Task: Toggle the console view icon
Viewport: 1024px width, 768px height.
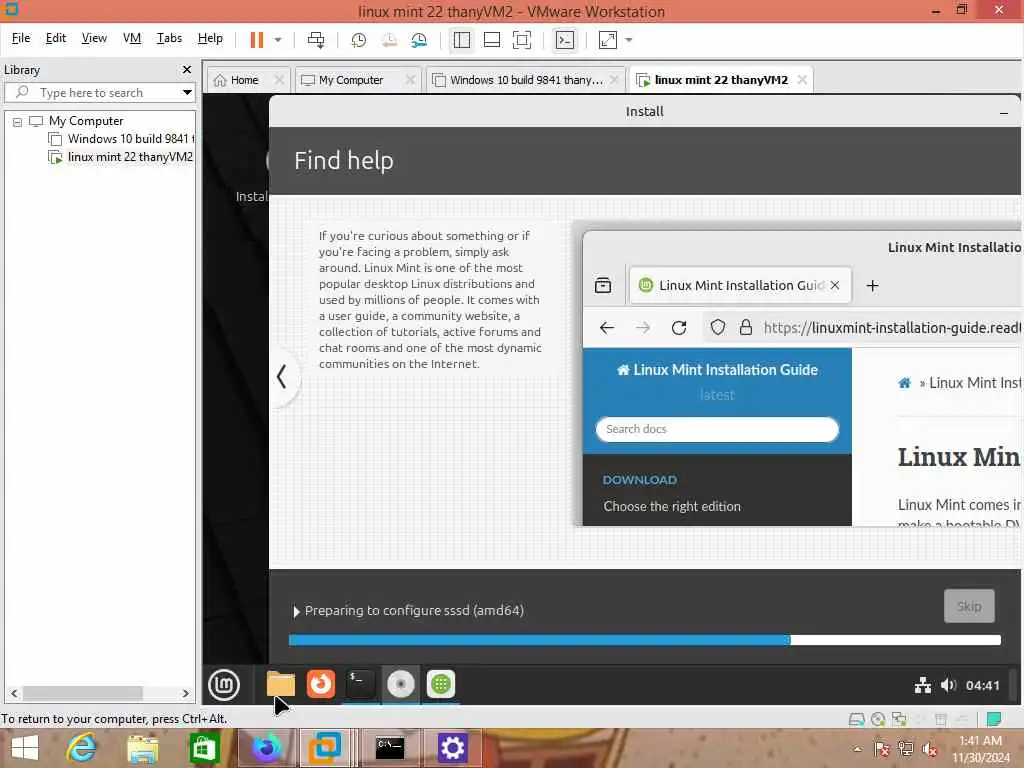Action: [x=565, y=40]
